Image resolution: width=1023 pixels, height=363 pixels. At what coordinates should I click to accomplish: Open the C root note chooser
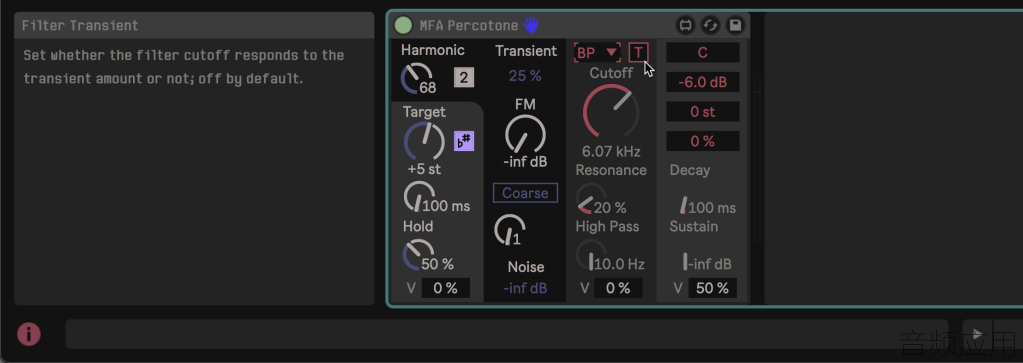click(703, 52)
